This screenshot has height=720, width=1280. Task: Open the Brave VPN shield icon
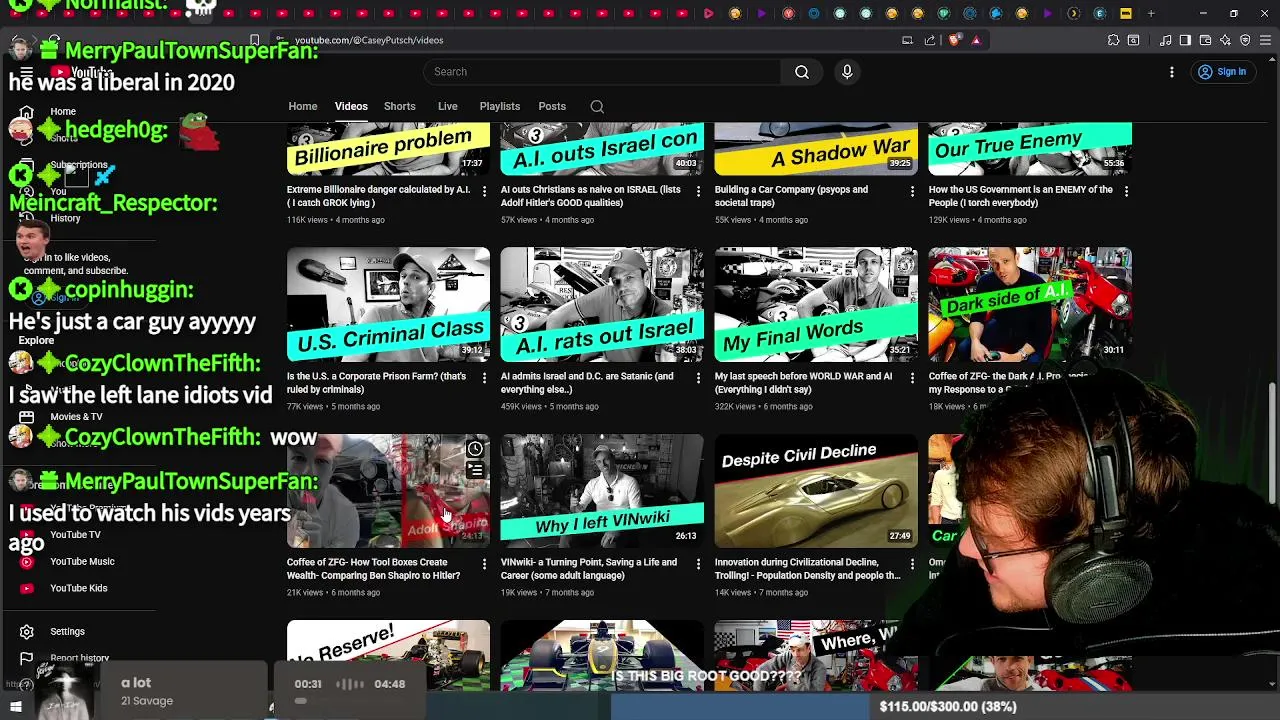tap(1245, 40)
